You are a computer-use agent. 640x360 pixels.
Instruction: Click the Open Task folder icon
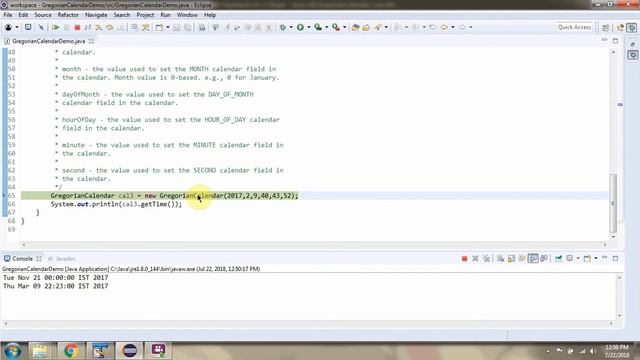pyautogui.click(x=366, y=27)
